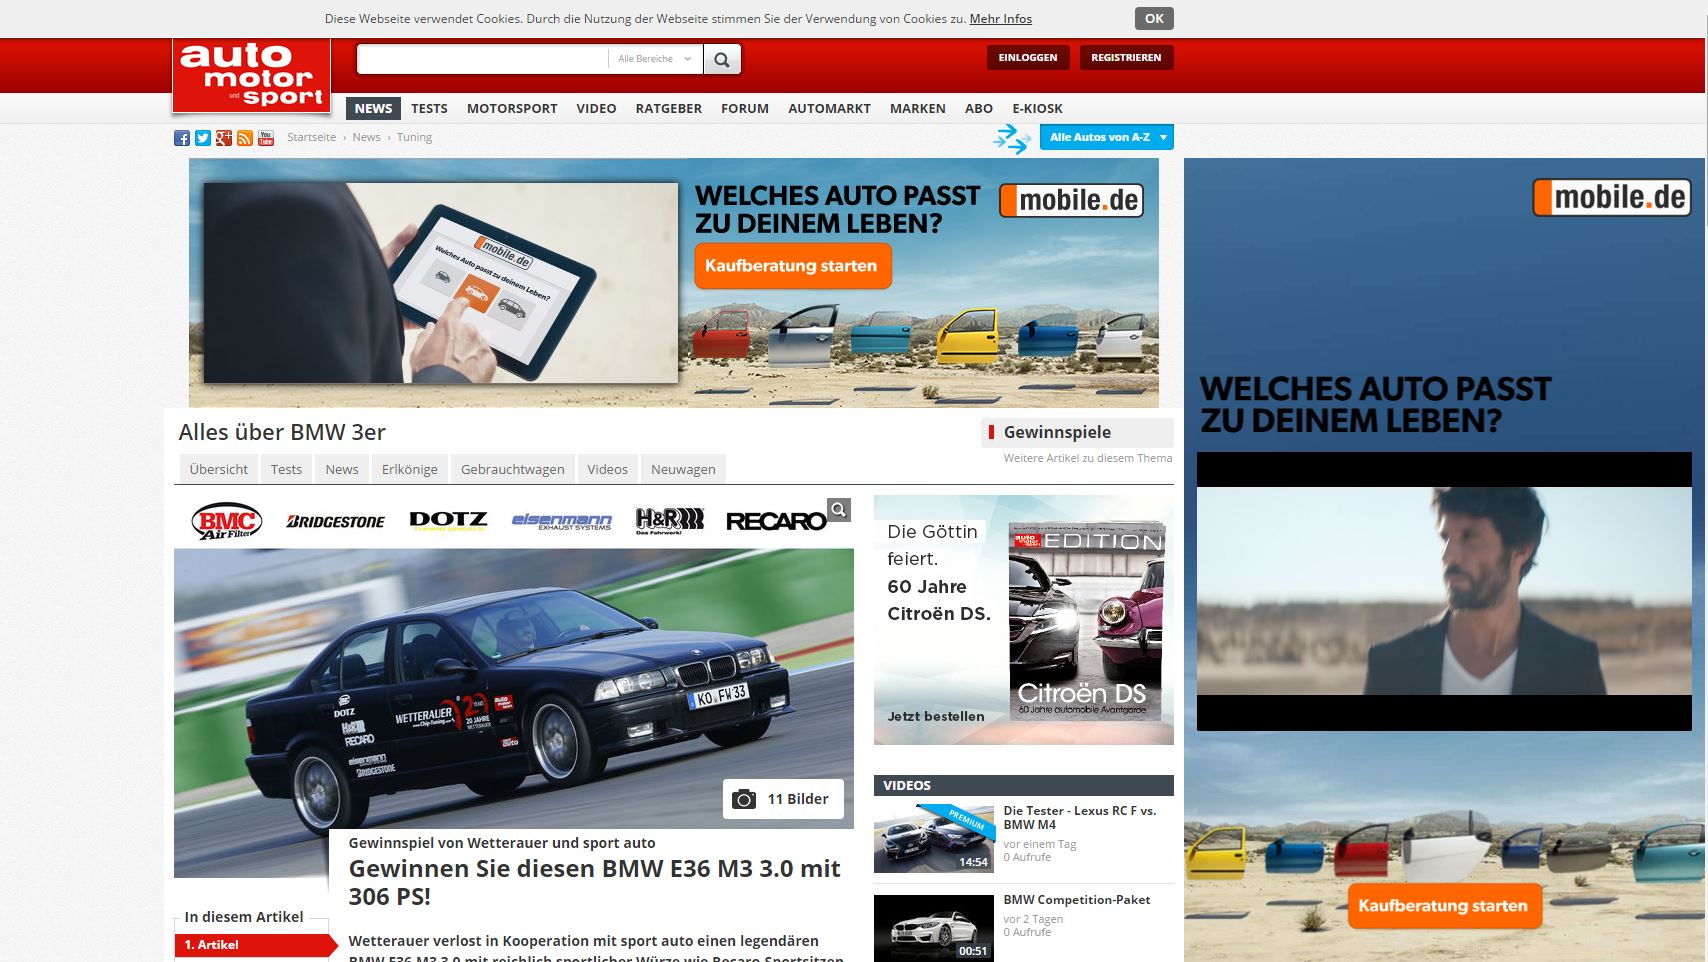Open the ABO navigation item

click(979, 108)
